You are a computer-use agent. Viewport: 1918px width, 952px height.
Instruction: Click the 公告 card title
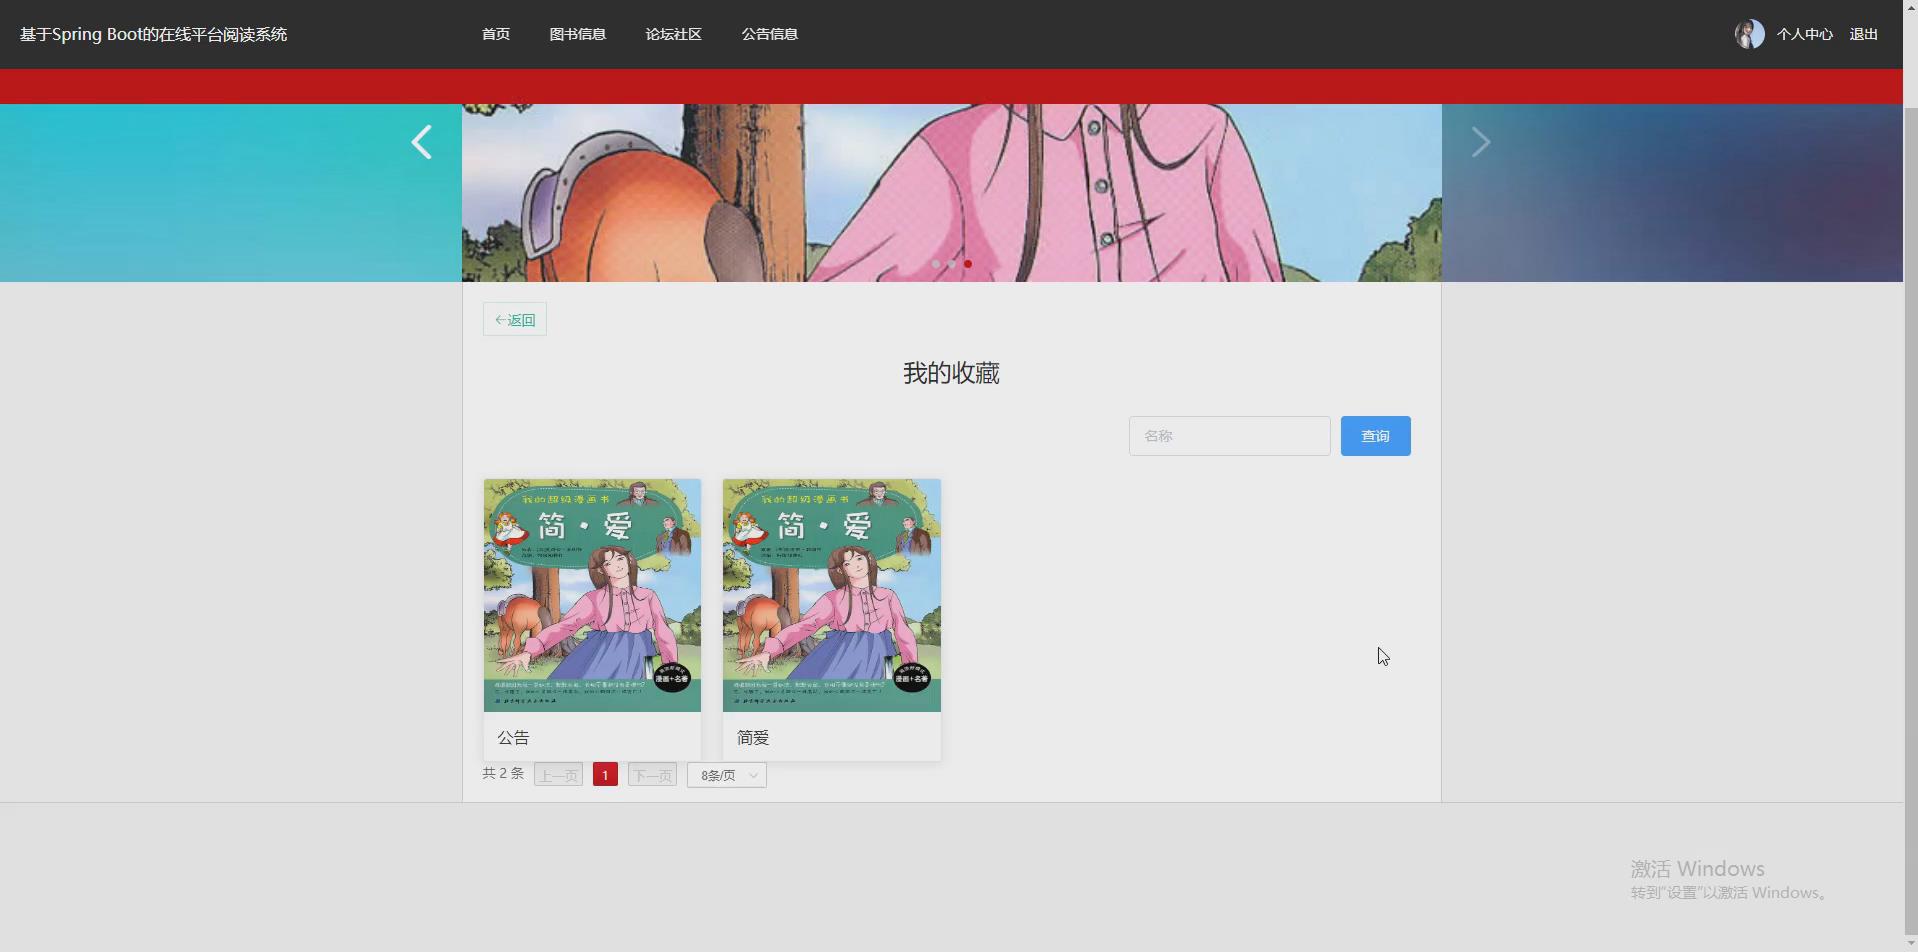[x=514, y=738]
